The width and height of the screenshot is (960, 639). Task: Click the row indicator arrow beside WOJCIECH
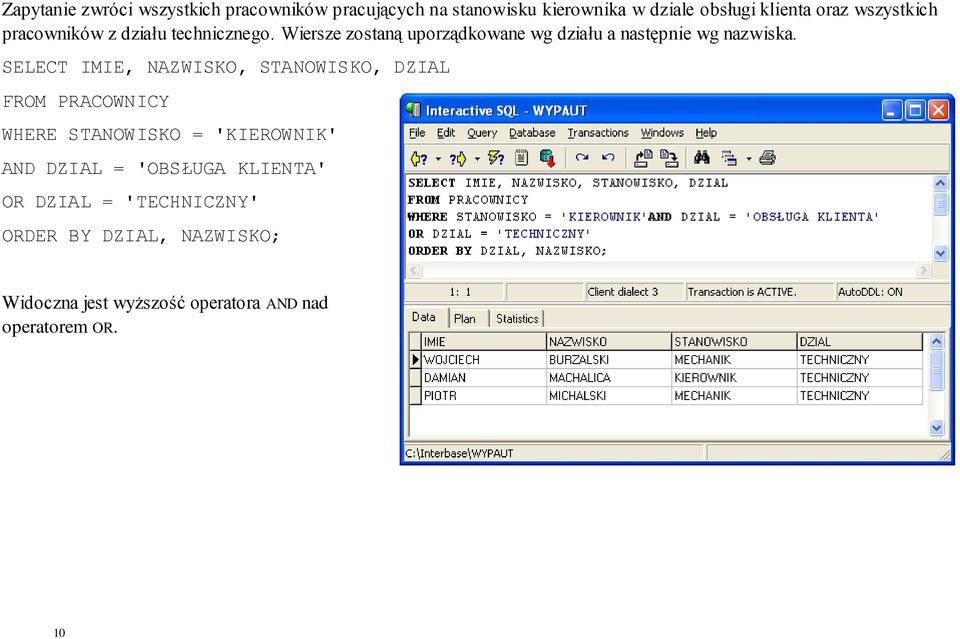[416, 360]
